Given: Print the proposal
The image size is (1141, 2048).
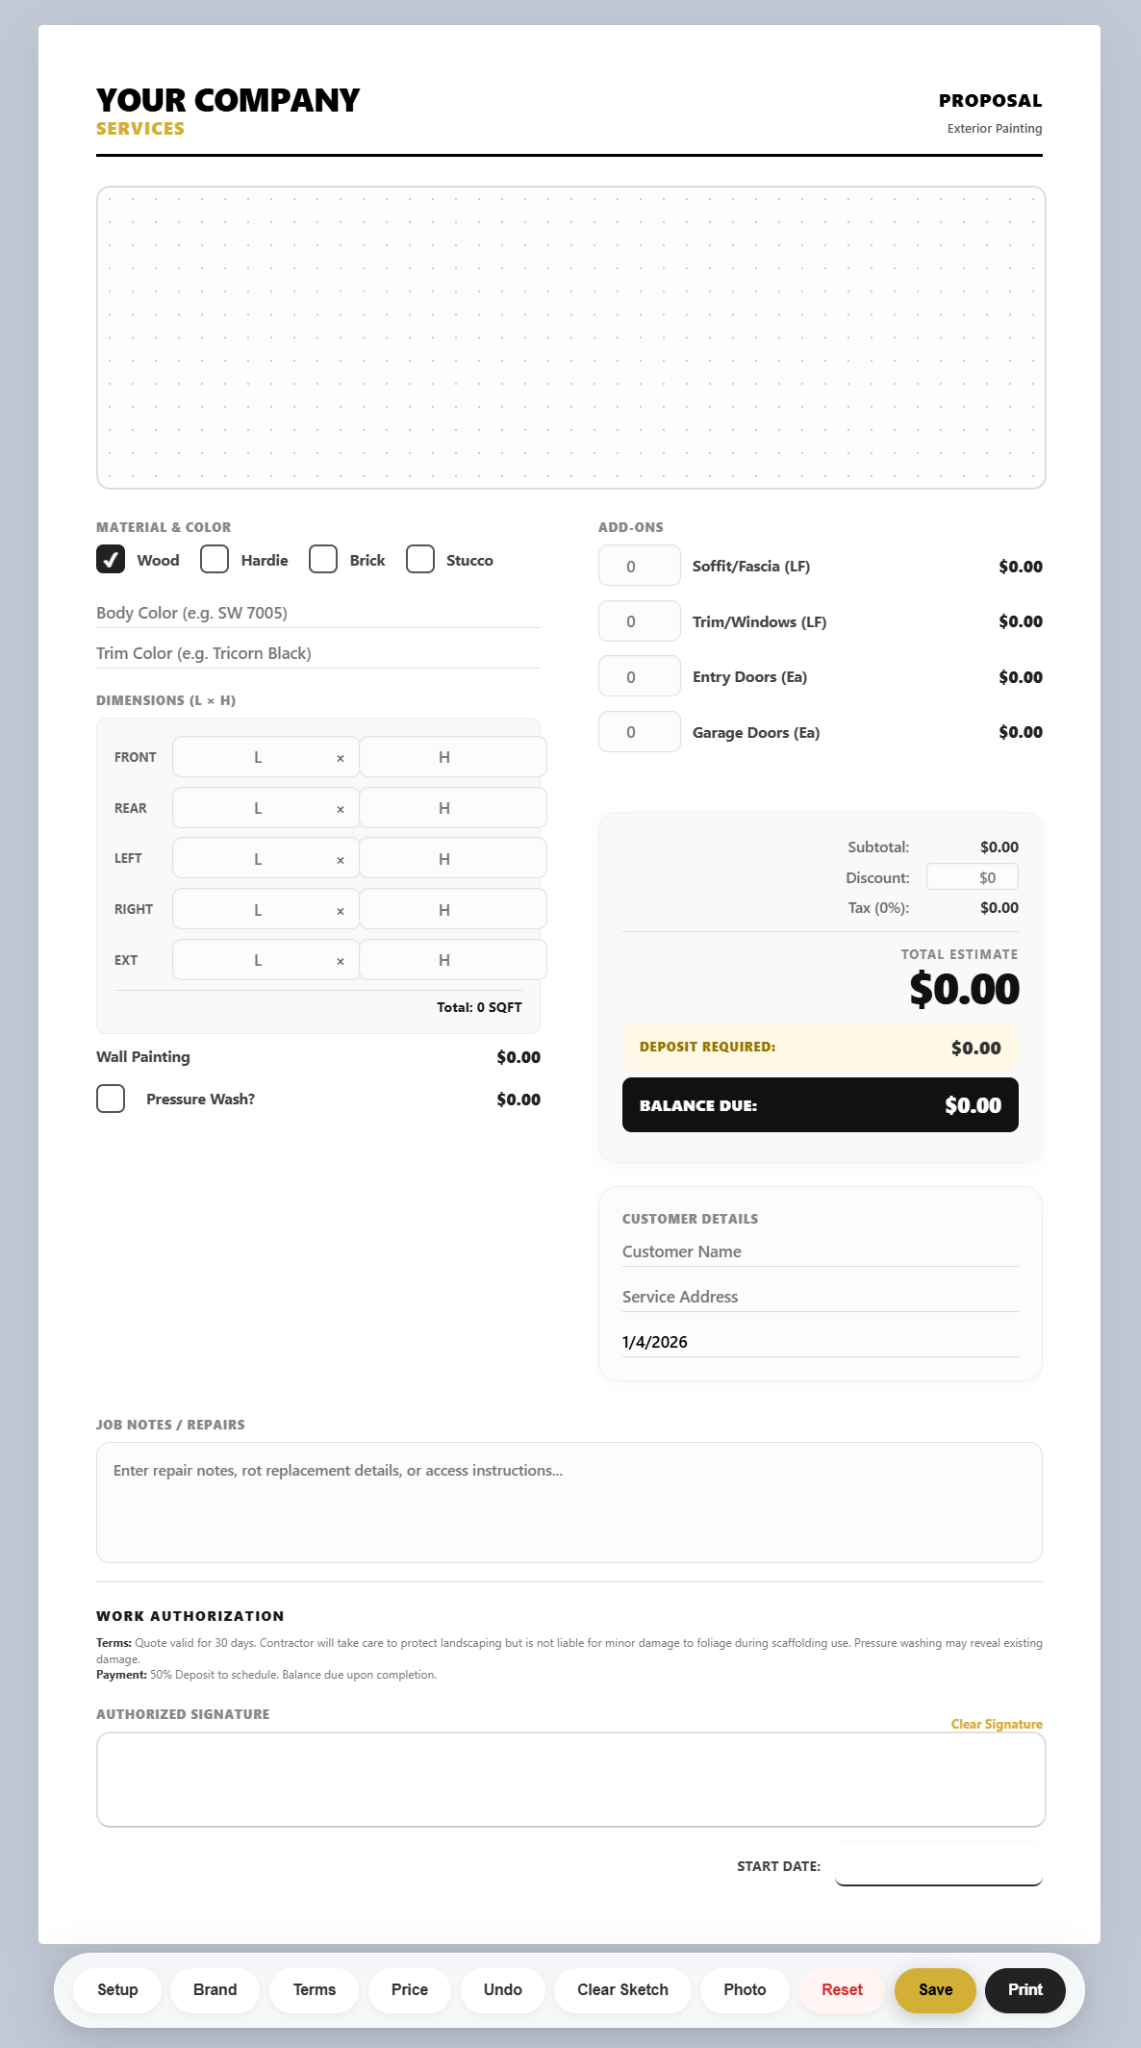Looking at the screenshot, I should click(x=1025, y=1989).
